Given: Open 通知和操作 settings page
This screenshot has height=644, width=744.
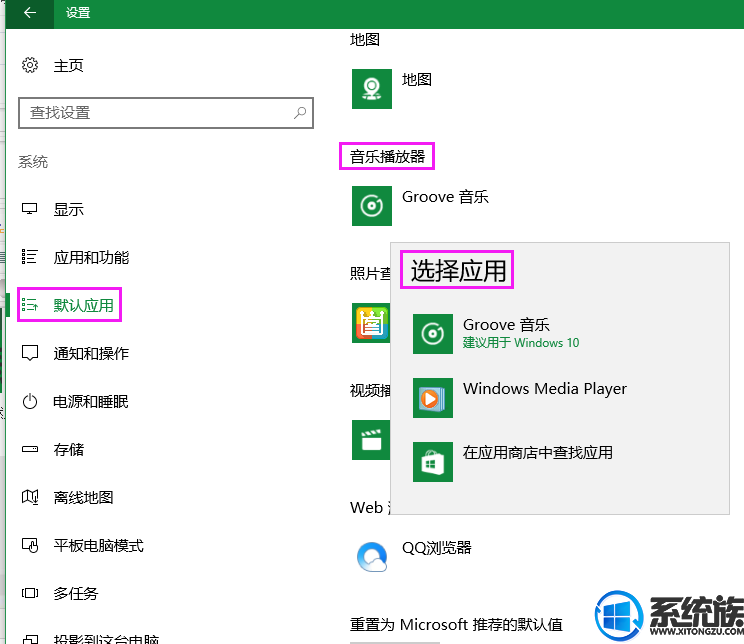Looking at the screenshot, I should (91, 353).
